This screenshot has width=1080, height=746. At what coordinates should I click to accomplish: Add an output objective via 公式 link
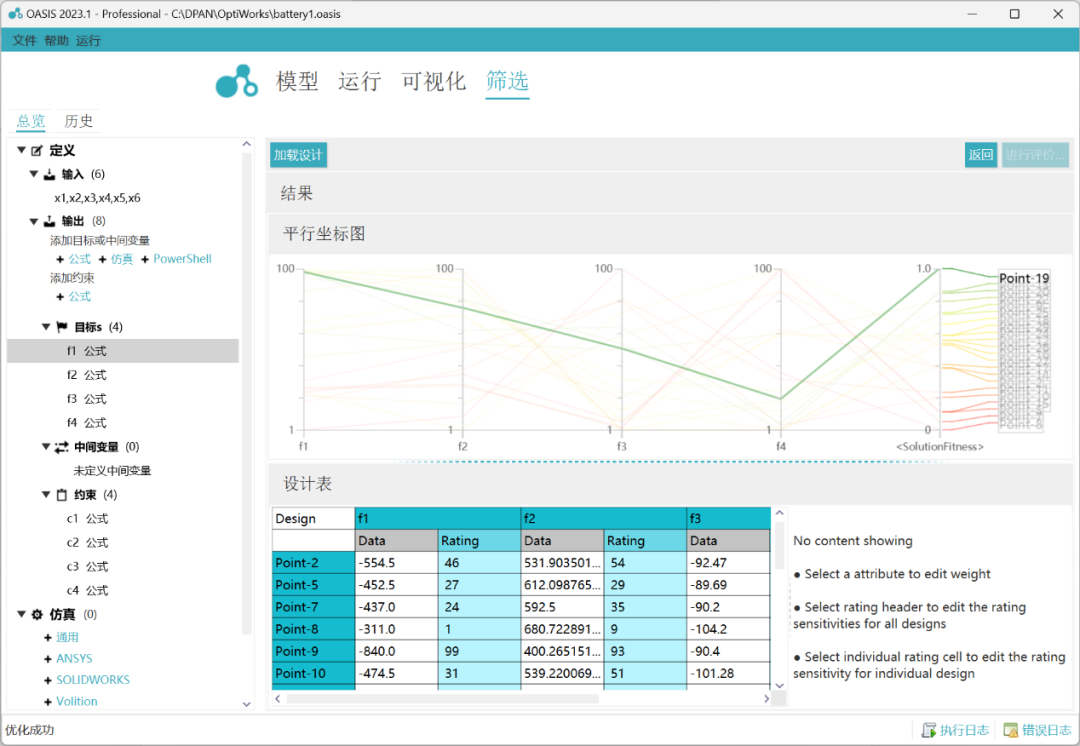coord(80,259)
